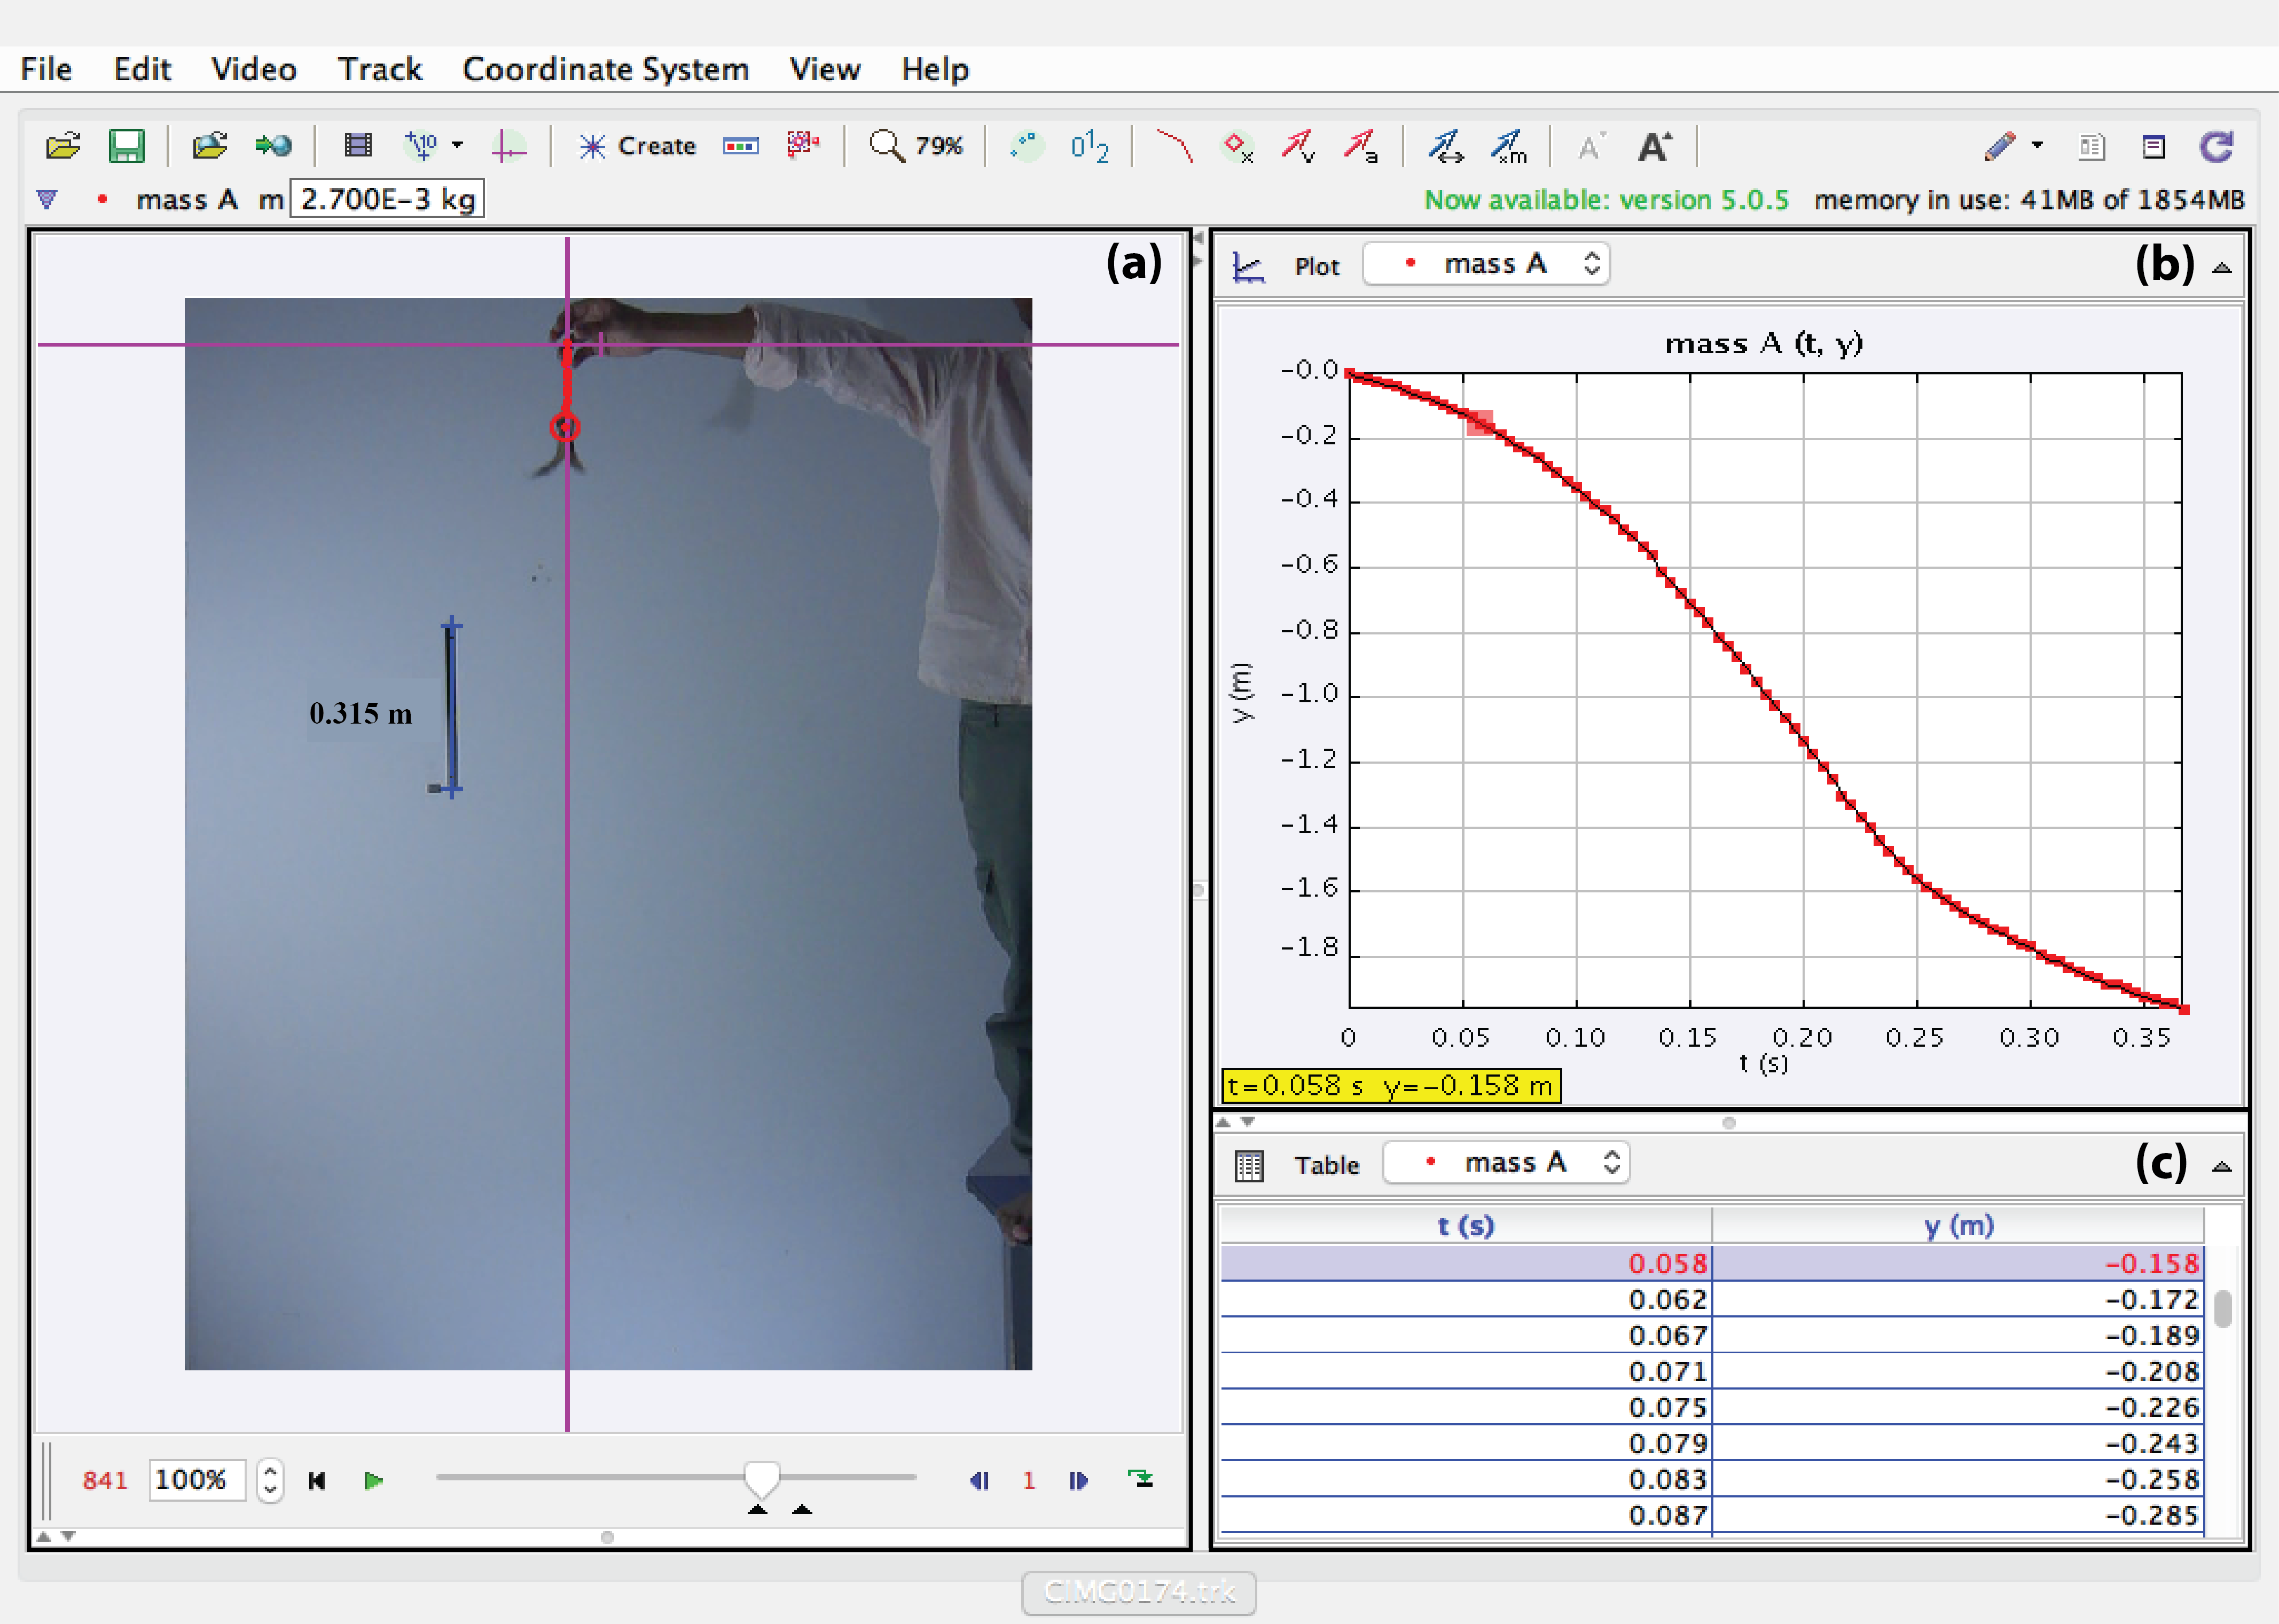
Task: Toggle the show paths curve button
Action: pos(1174,146)
